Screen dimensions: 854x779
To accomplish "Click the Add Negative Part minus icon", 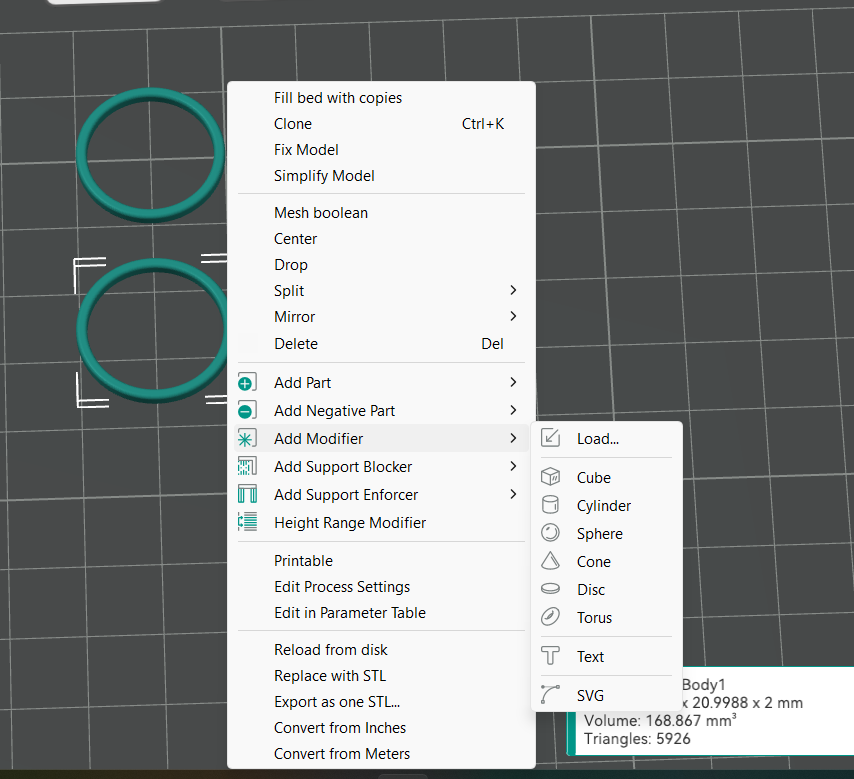I will click(x=247, y=411).
